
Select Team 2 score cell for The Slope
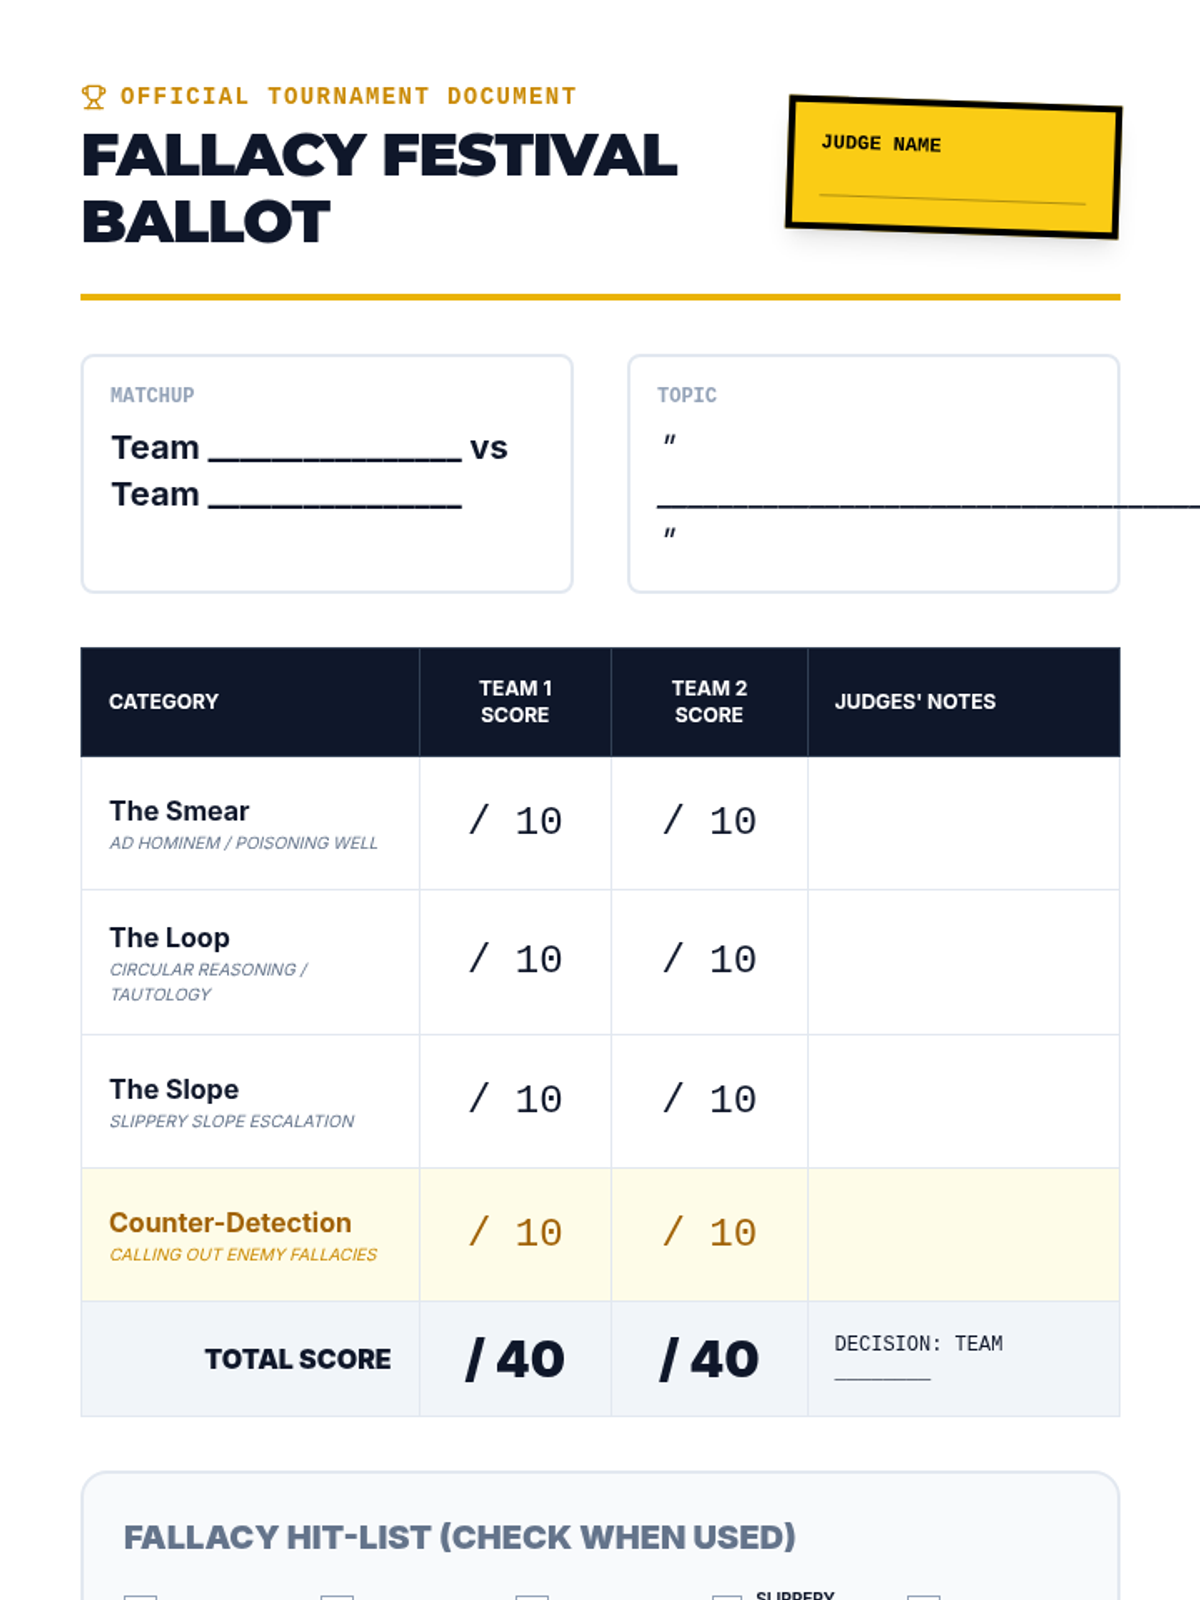coord(709,1100)
